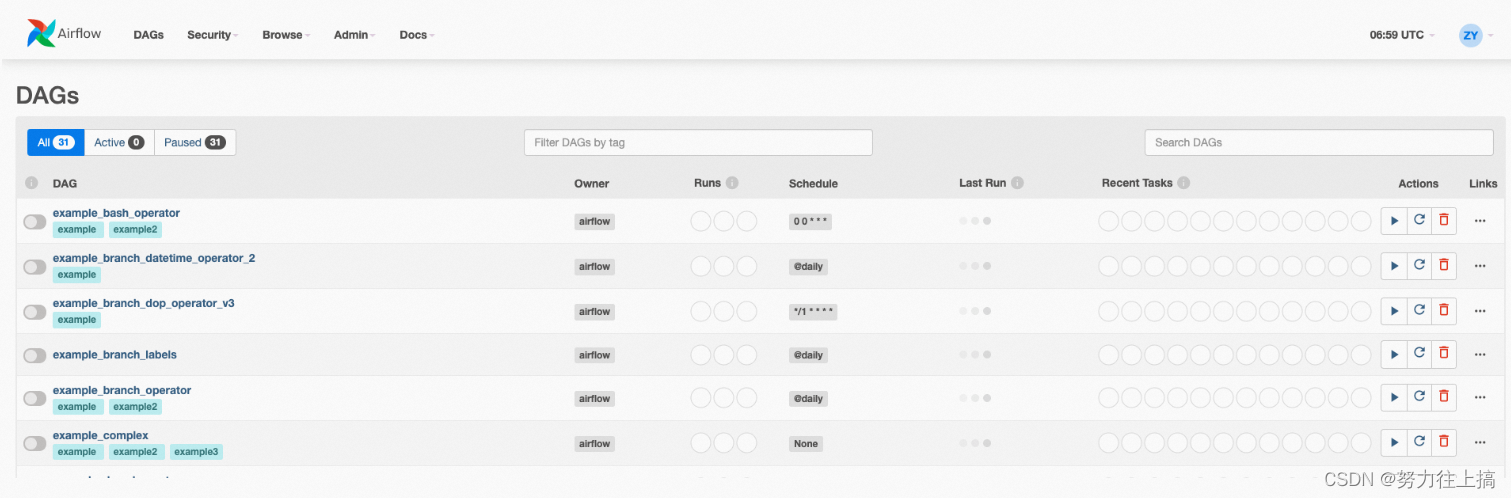Open the example_branch_labels link

(115, 355)
